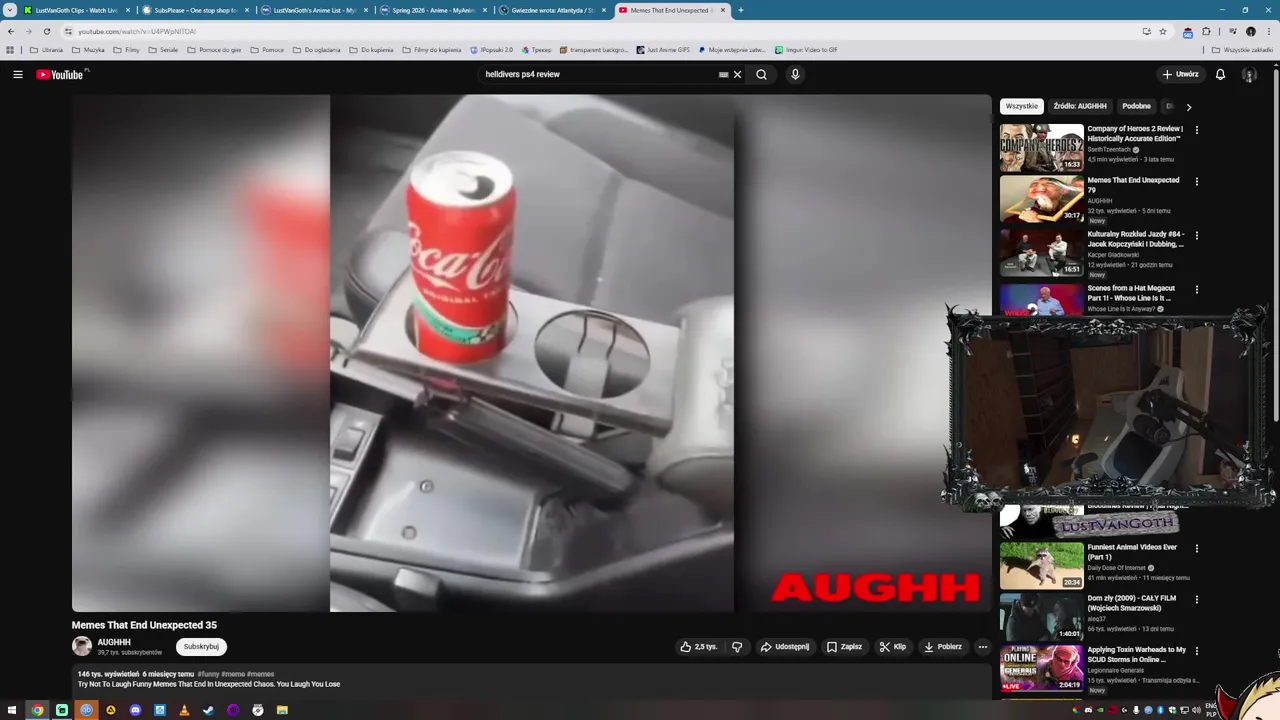Open the Pomoce do gier bookmarks folder
The image size is (1280, 720).
214,49
